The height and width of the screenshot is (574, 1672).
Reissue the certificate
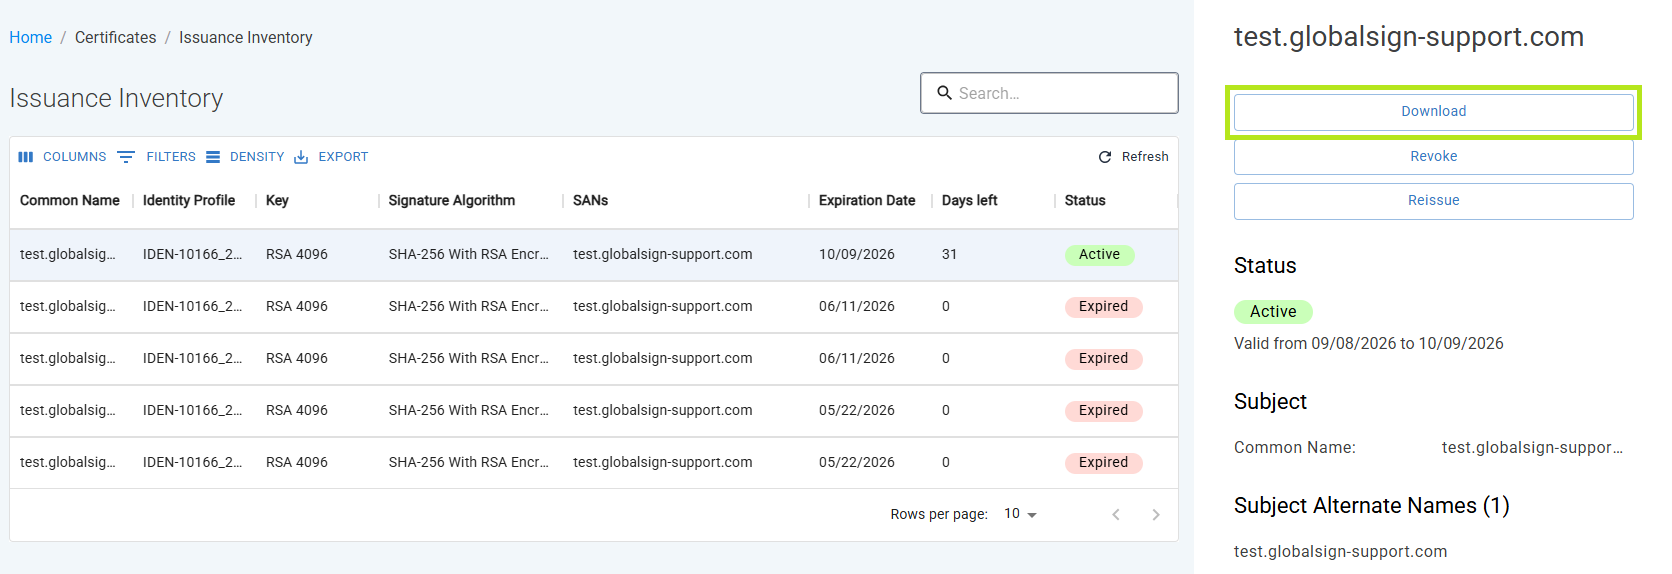[1433, 201]
